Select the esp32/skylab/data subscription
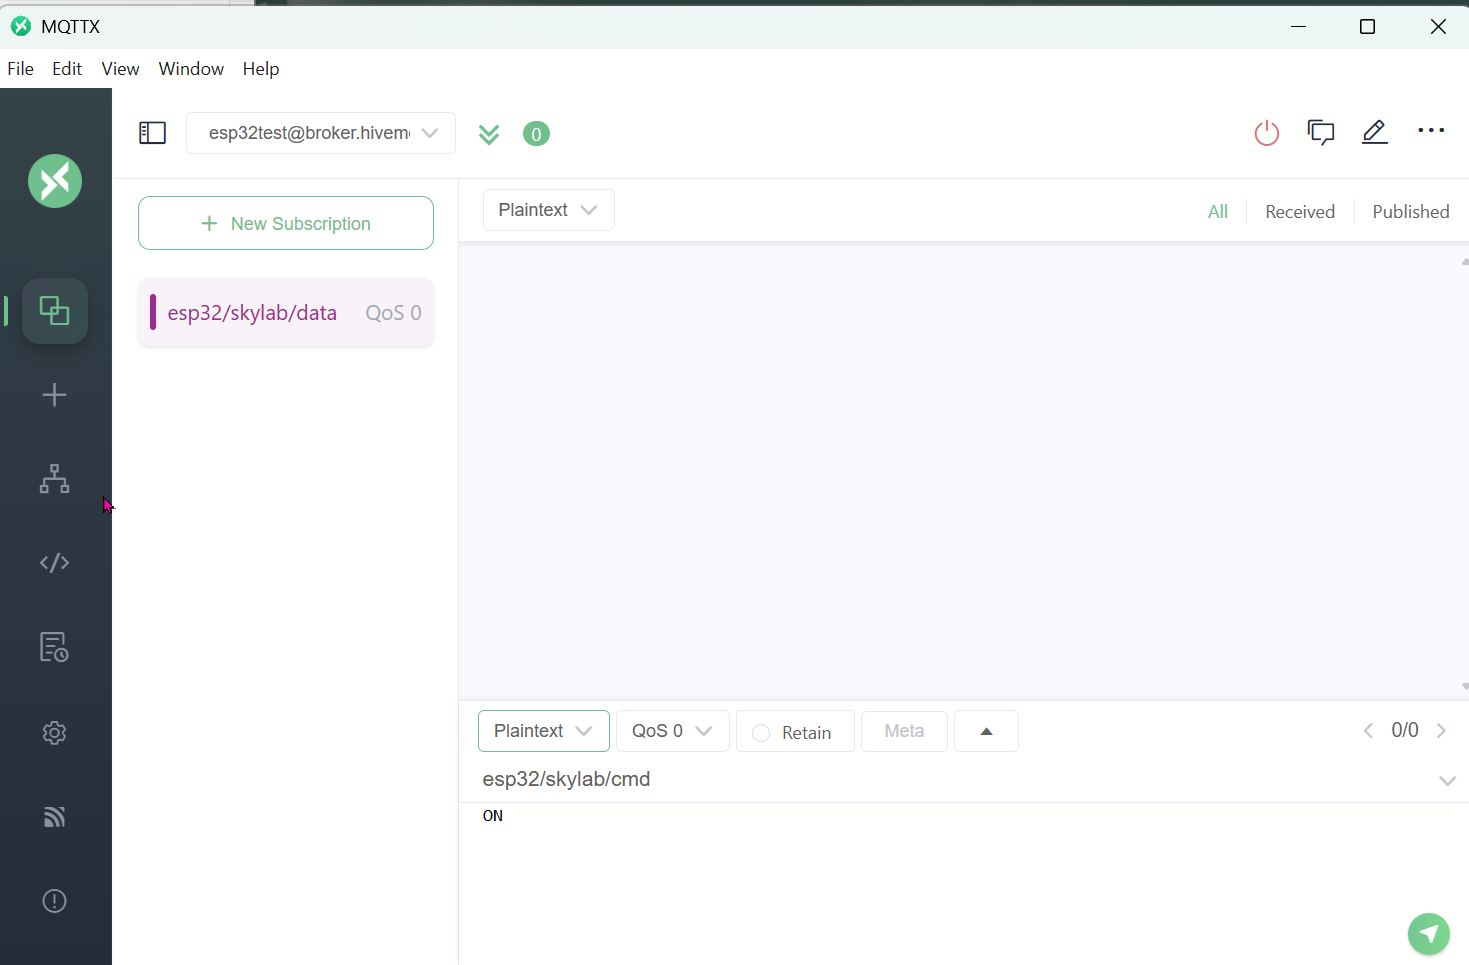 286,312
